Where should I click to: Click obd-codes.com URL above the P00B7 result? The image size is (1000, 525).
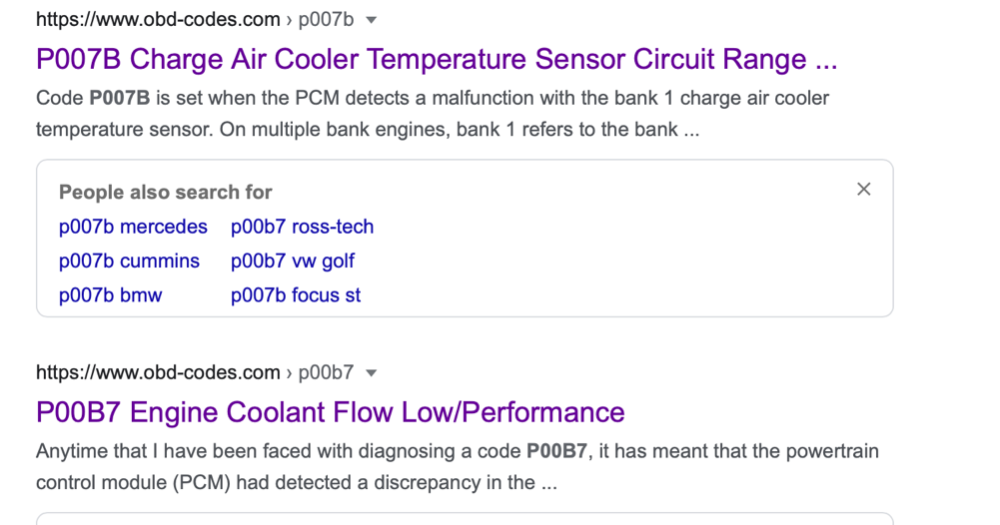(158, 373)
